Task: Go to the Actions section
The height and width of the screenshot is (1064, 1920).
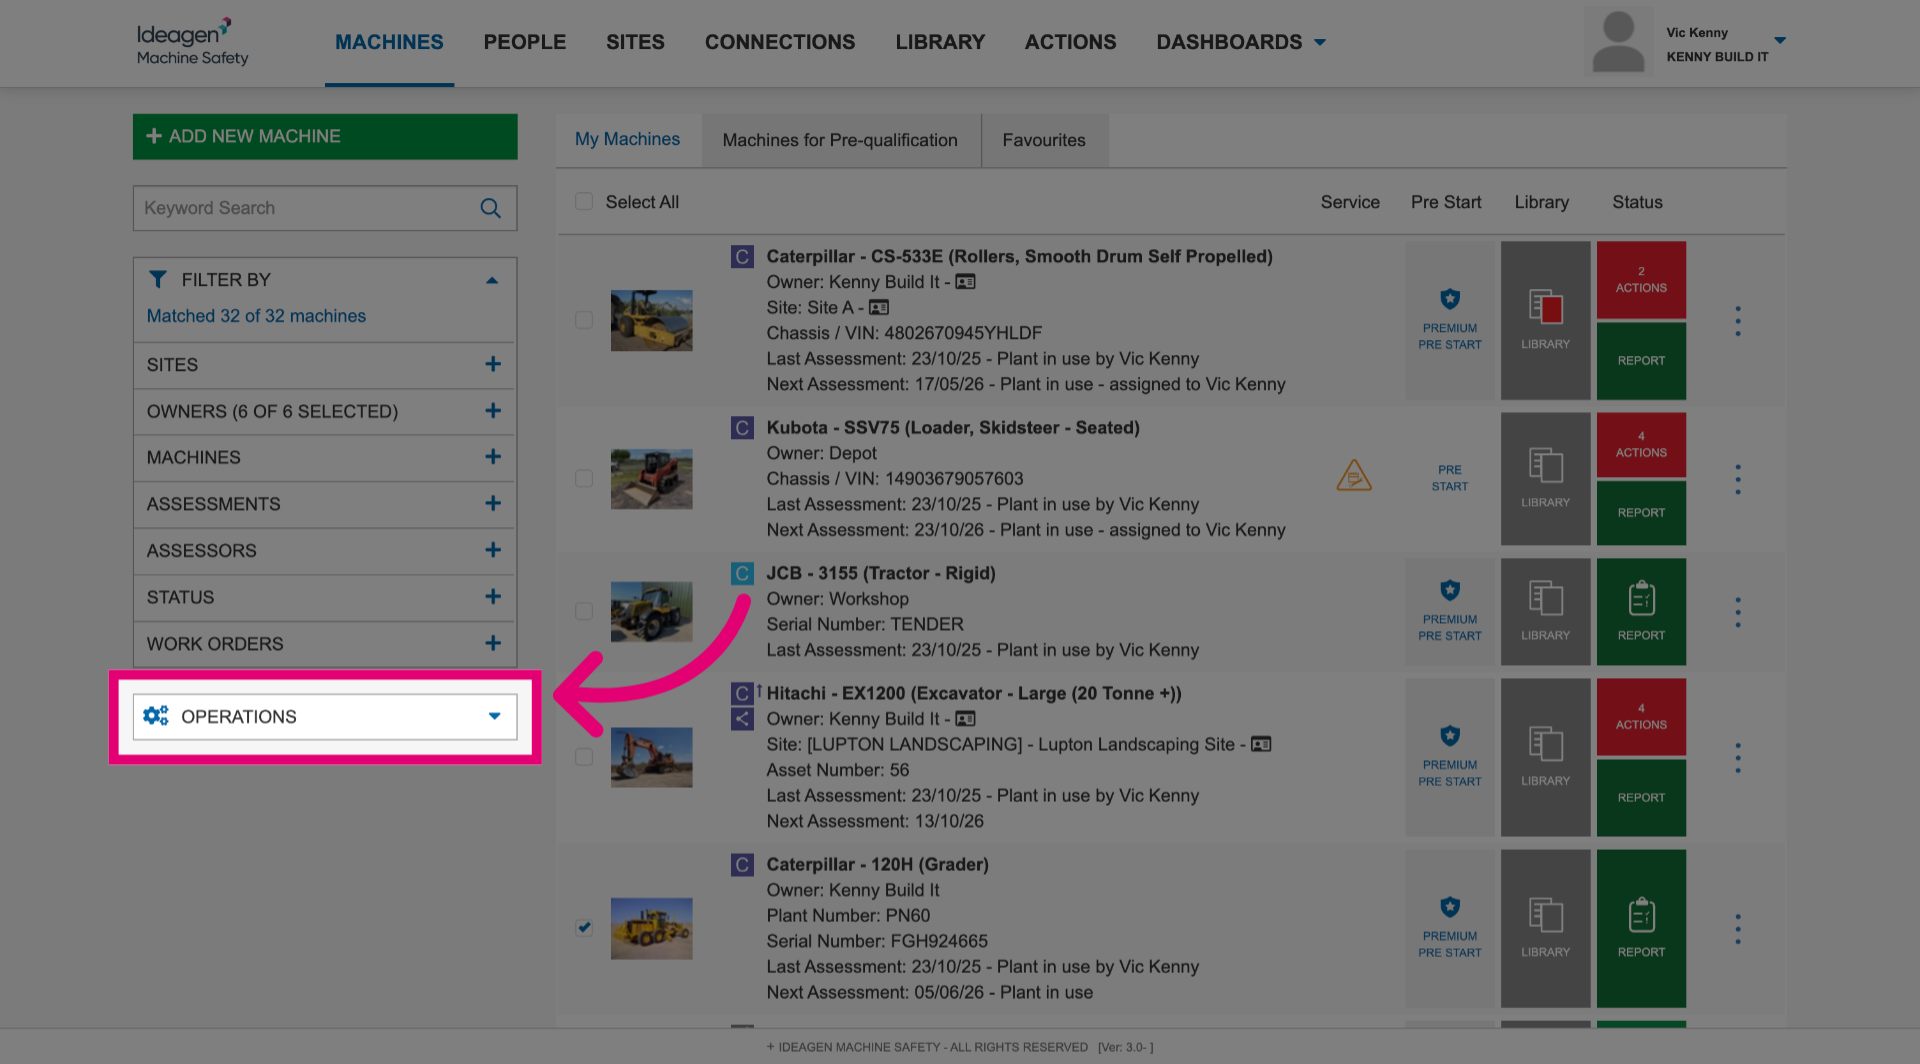Action: 1070,42
